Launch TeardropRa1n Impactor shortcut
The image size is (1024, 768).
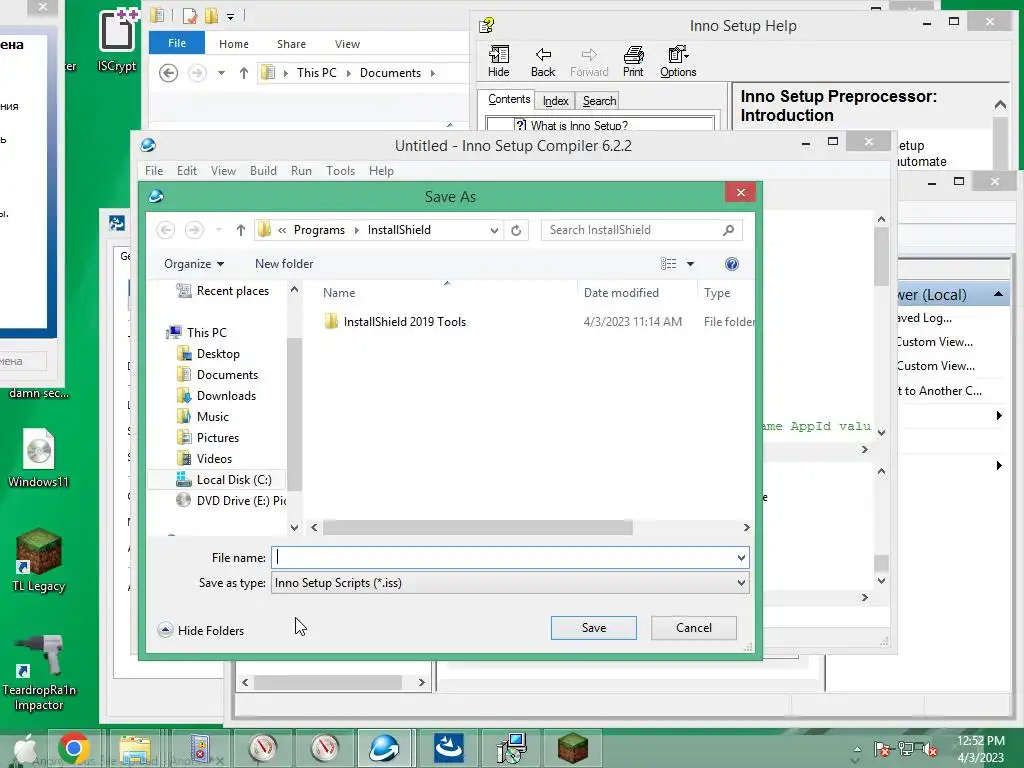pyautogui.click(x=39, y=673)
